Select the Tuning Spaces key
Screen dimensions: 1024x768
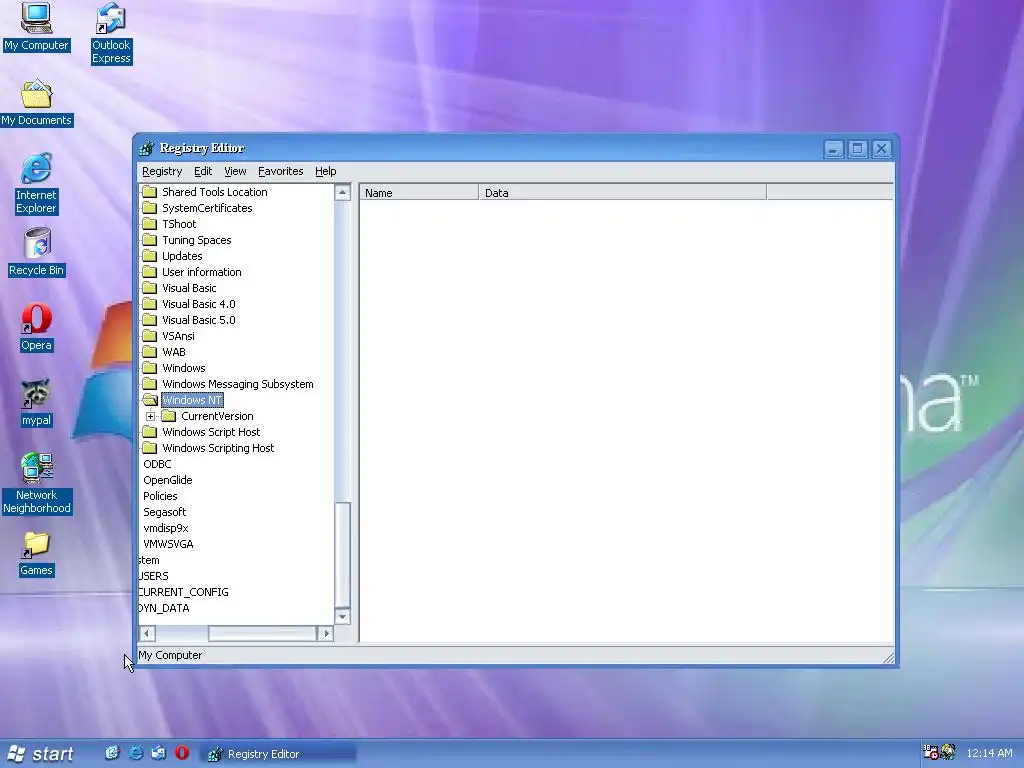pos(197,240)
